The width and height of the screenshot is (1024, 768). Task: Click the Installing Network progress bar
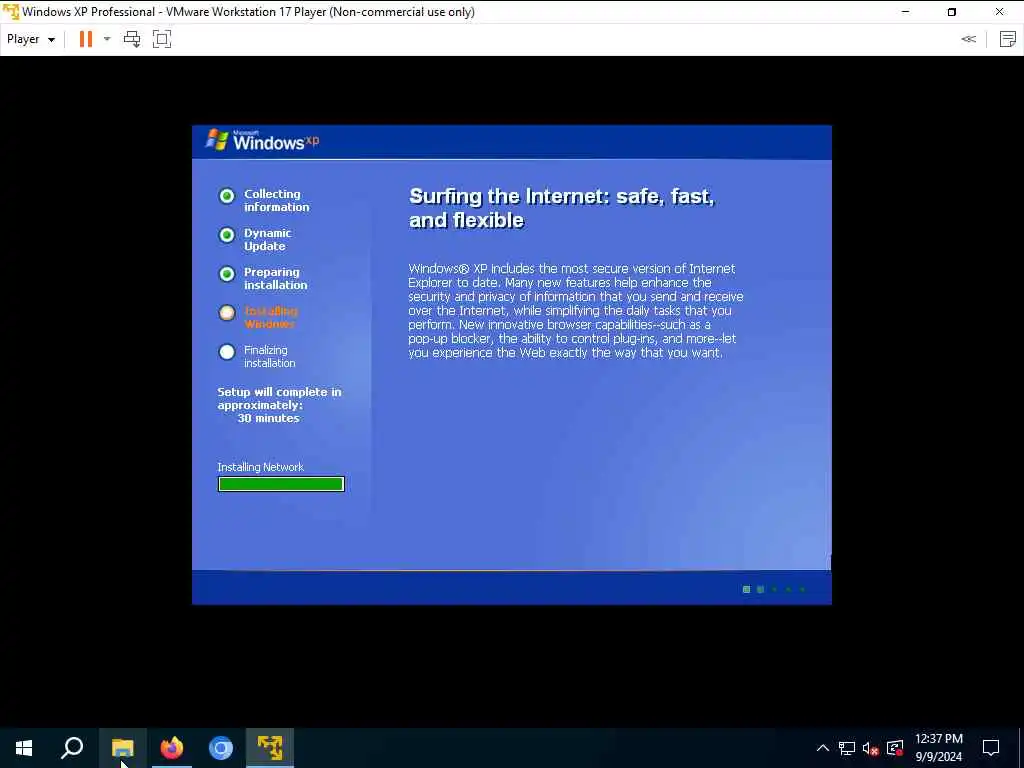pos(281,484)
